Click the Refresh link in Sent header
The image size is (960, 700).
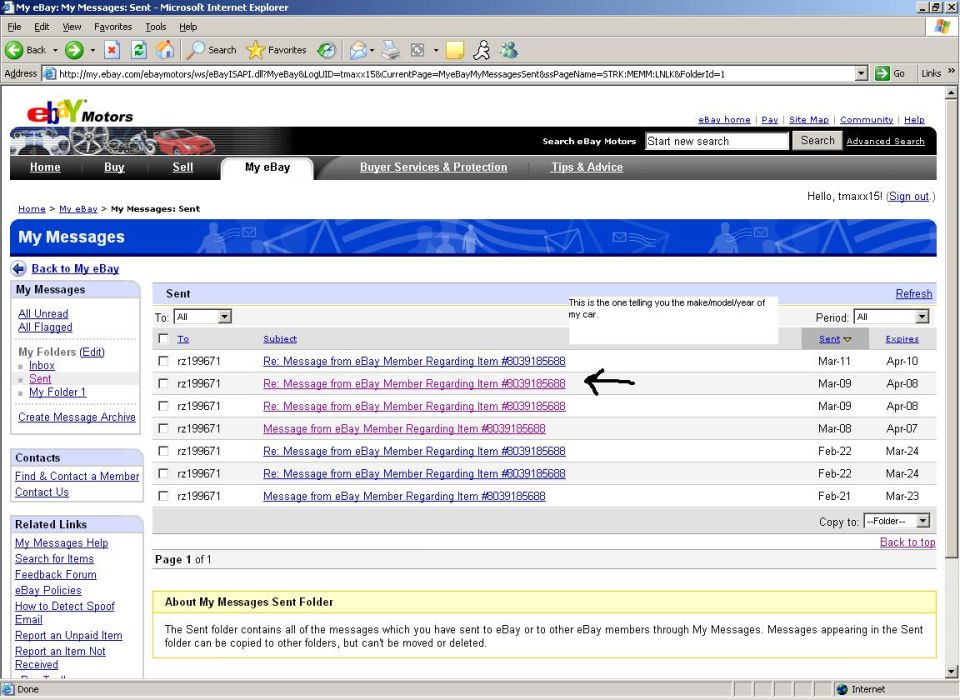[913, 294]
